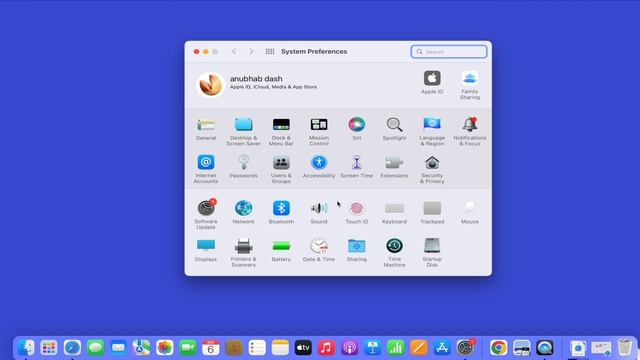Viewport: 640px width, 360px height.
Task: Open Internet Accounts pane
Action: [x=206, y=169]
